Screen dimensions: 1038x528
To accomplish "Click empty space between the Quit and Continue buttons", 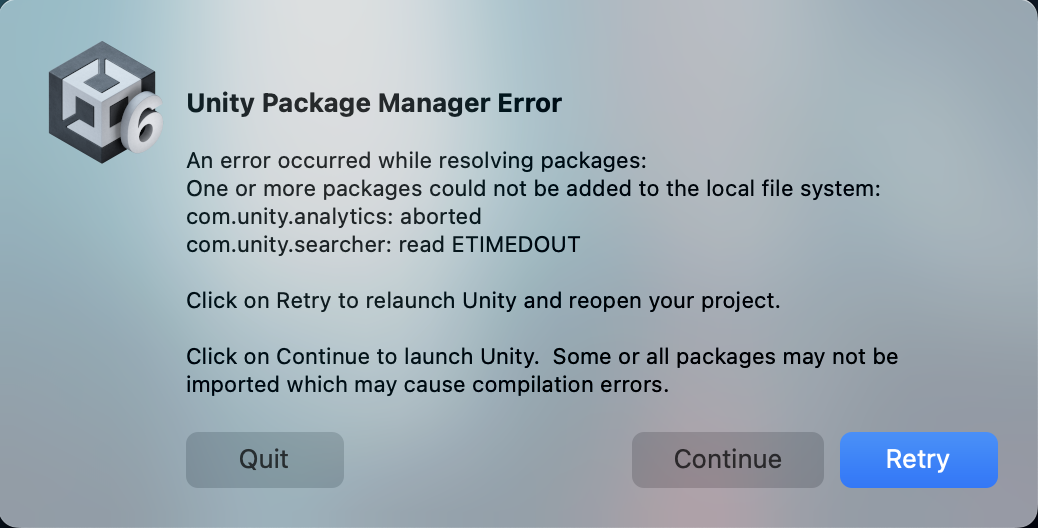I will [x=487, y=460].
